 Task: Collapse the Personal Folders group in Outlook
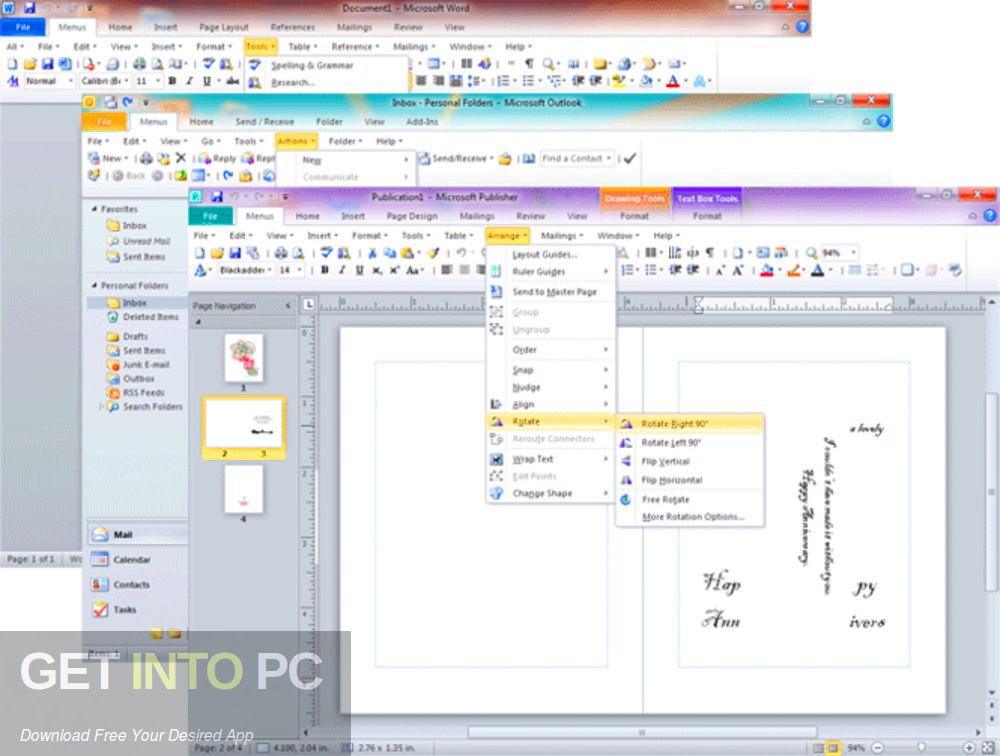tap(94, 285)
